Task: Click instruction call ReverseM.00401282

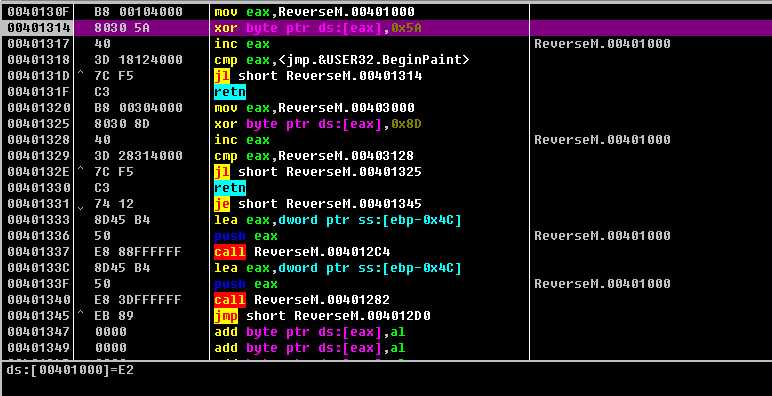Action: click(302, 300)
